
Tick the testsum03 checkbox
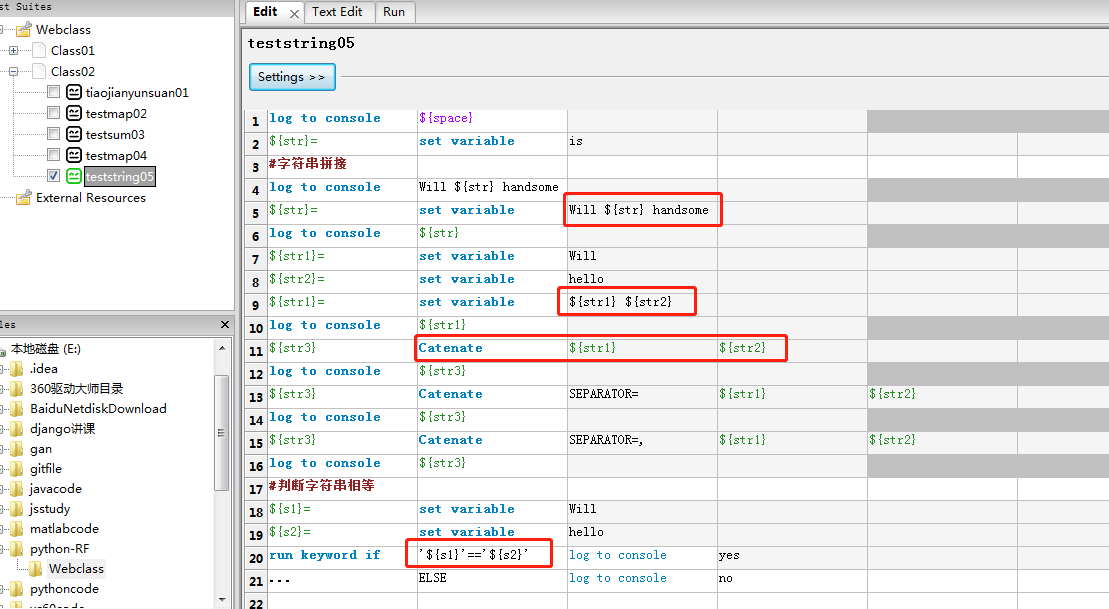point(54,134)
